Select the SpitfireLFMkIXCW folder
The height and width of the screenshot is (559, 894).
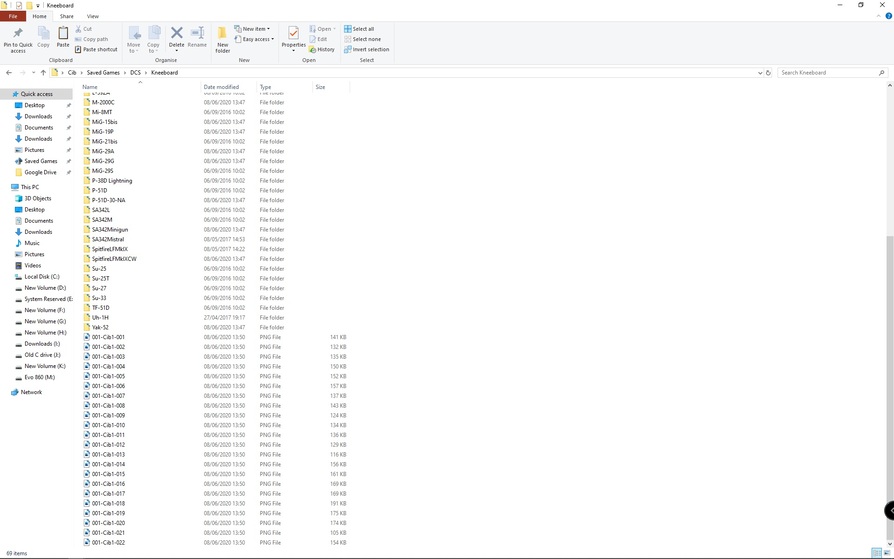tap(114, 258)
